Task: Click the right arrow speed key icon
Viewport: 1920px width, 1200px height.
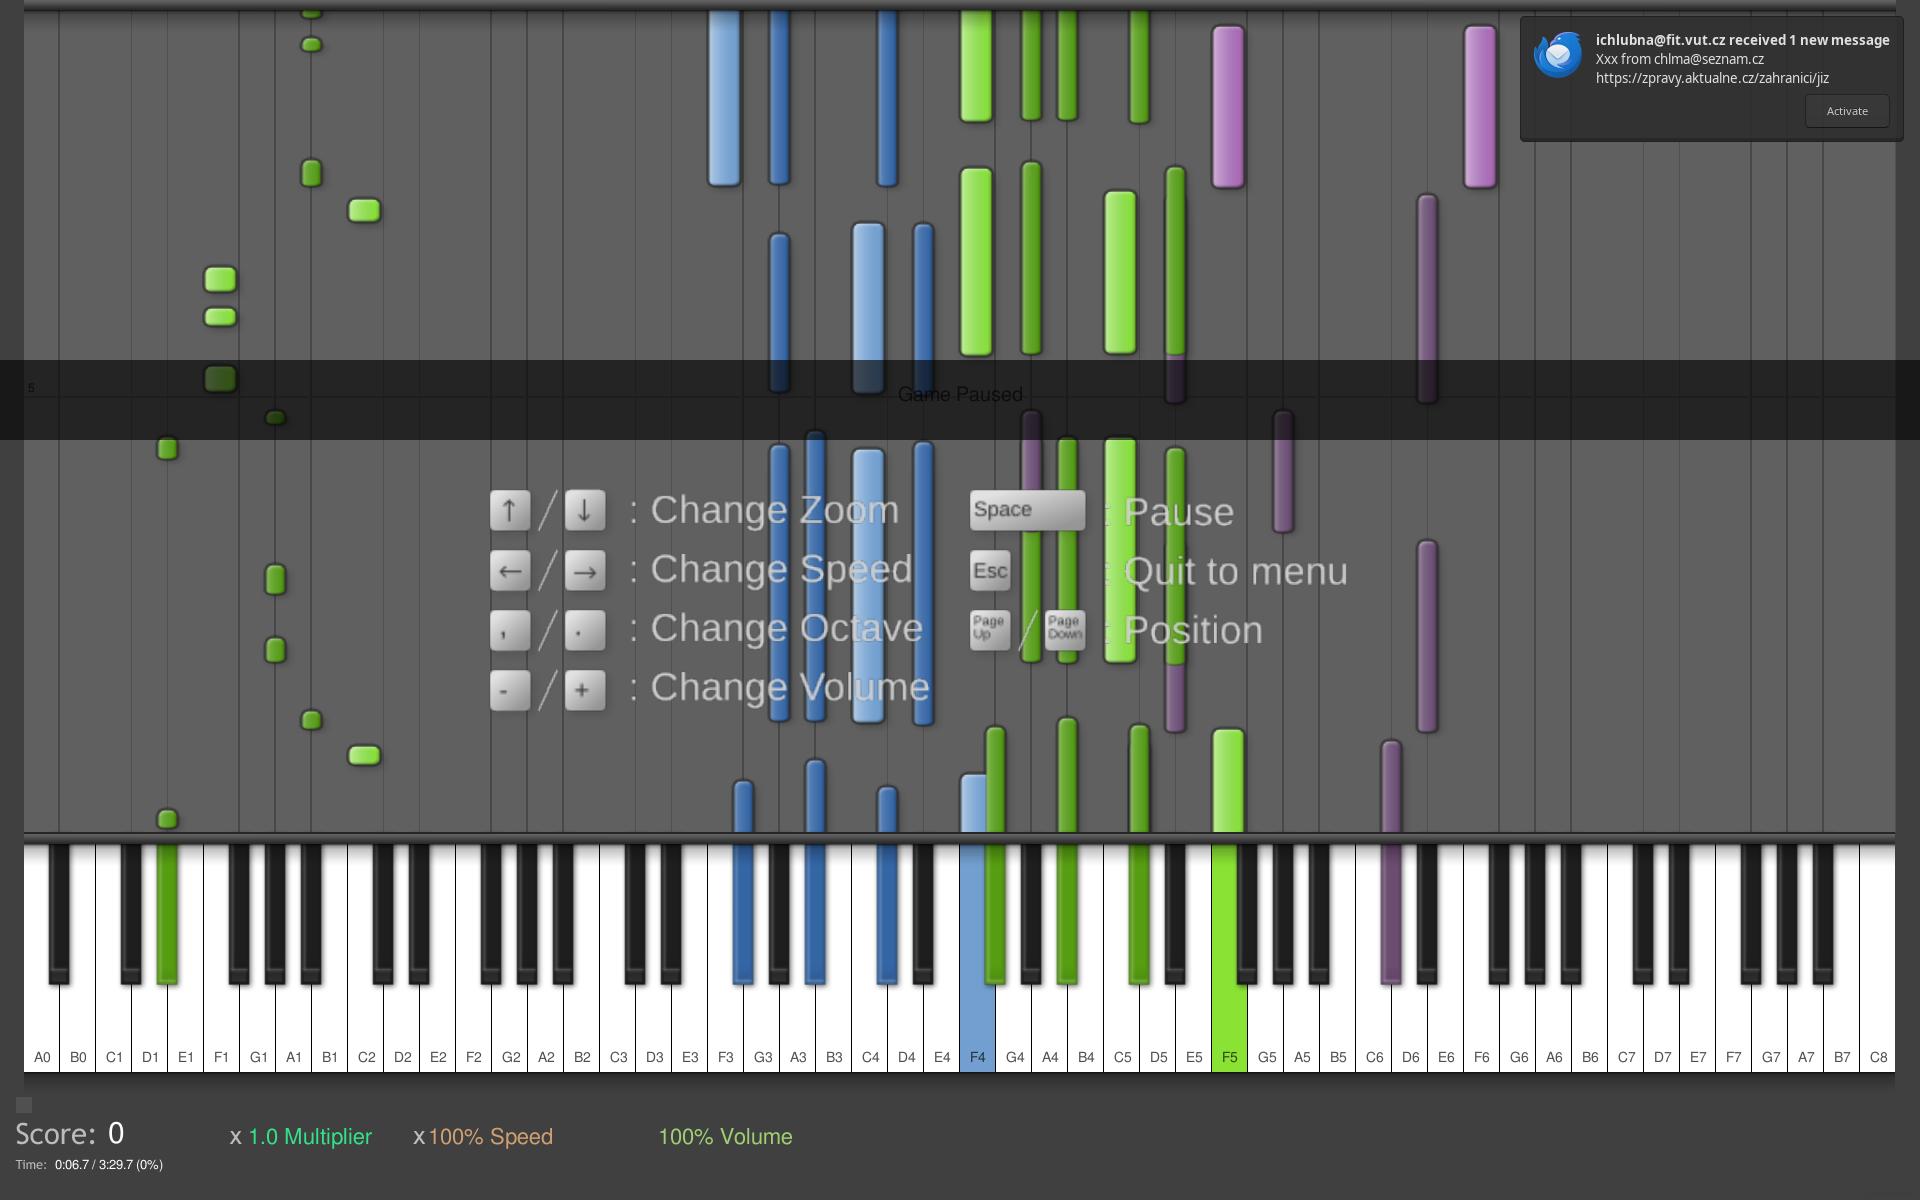Action: coord(585,571)
